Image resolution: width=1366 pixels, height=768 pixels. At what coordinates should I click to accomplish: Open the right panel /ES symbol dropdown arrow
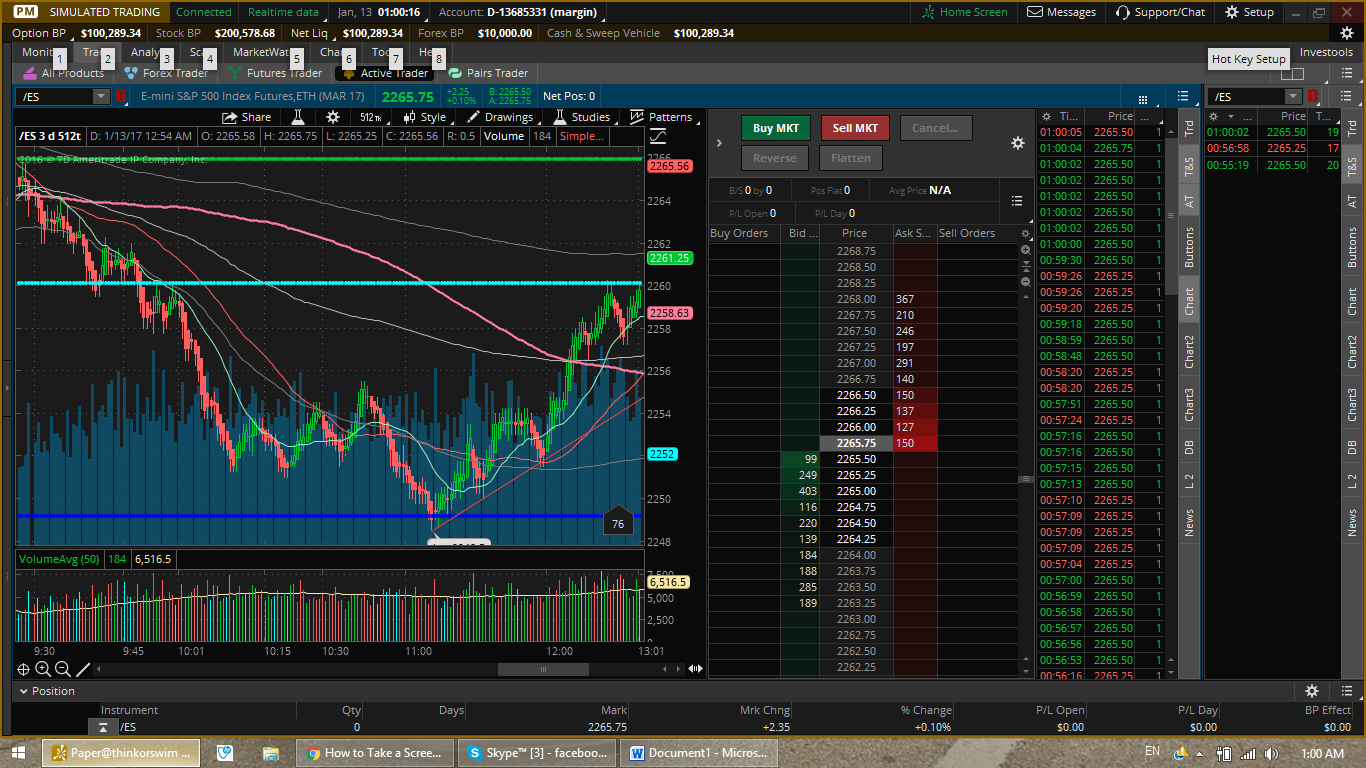coord(1293,96)
